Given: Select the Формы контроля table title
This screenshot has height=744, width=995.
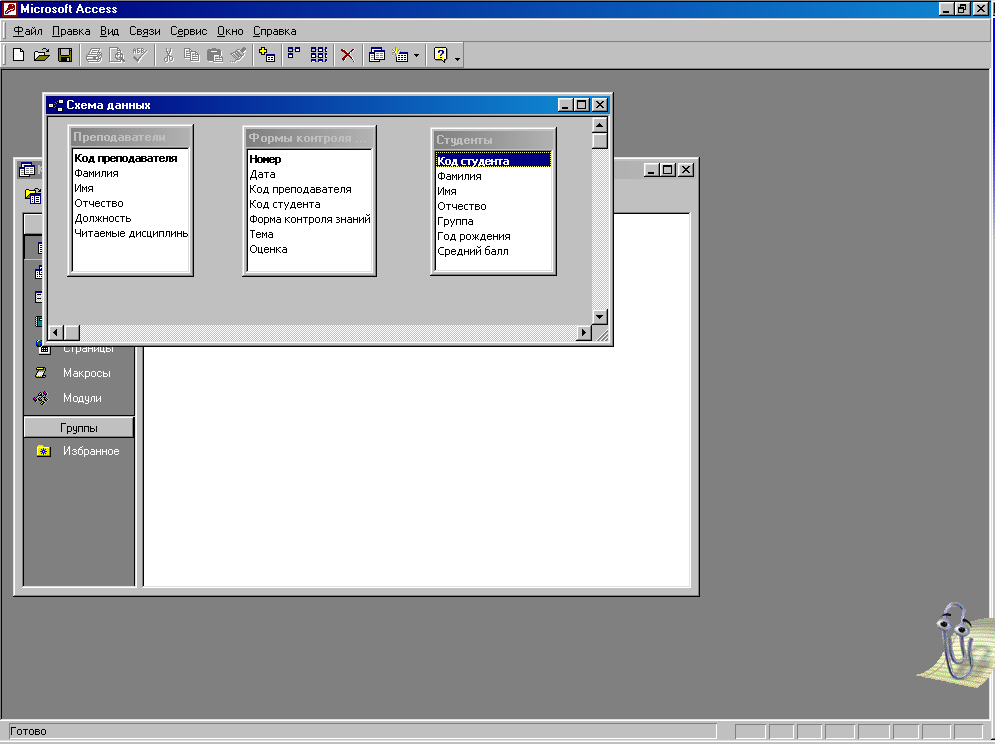Looking at the screenshot, I should coord(309,138).
